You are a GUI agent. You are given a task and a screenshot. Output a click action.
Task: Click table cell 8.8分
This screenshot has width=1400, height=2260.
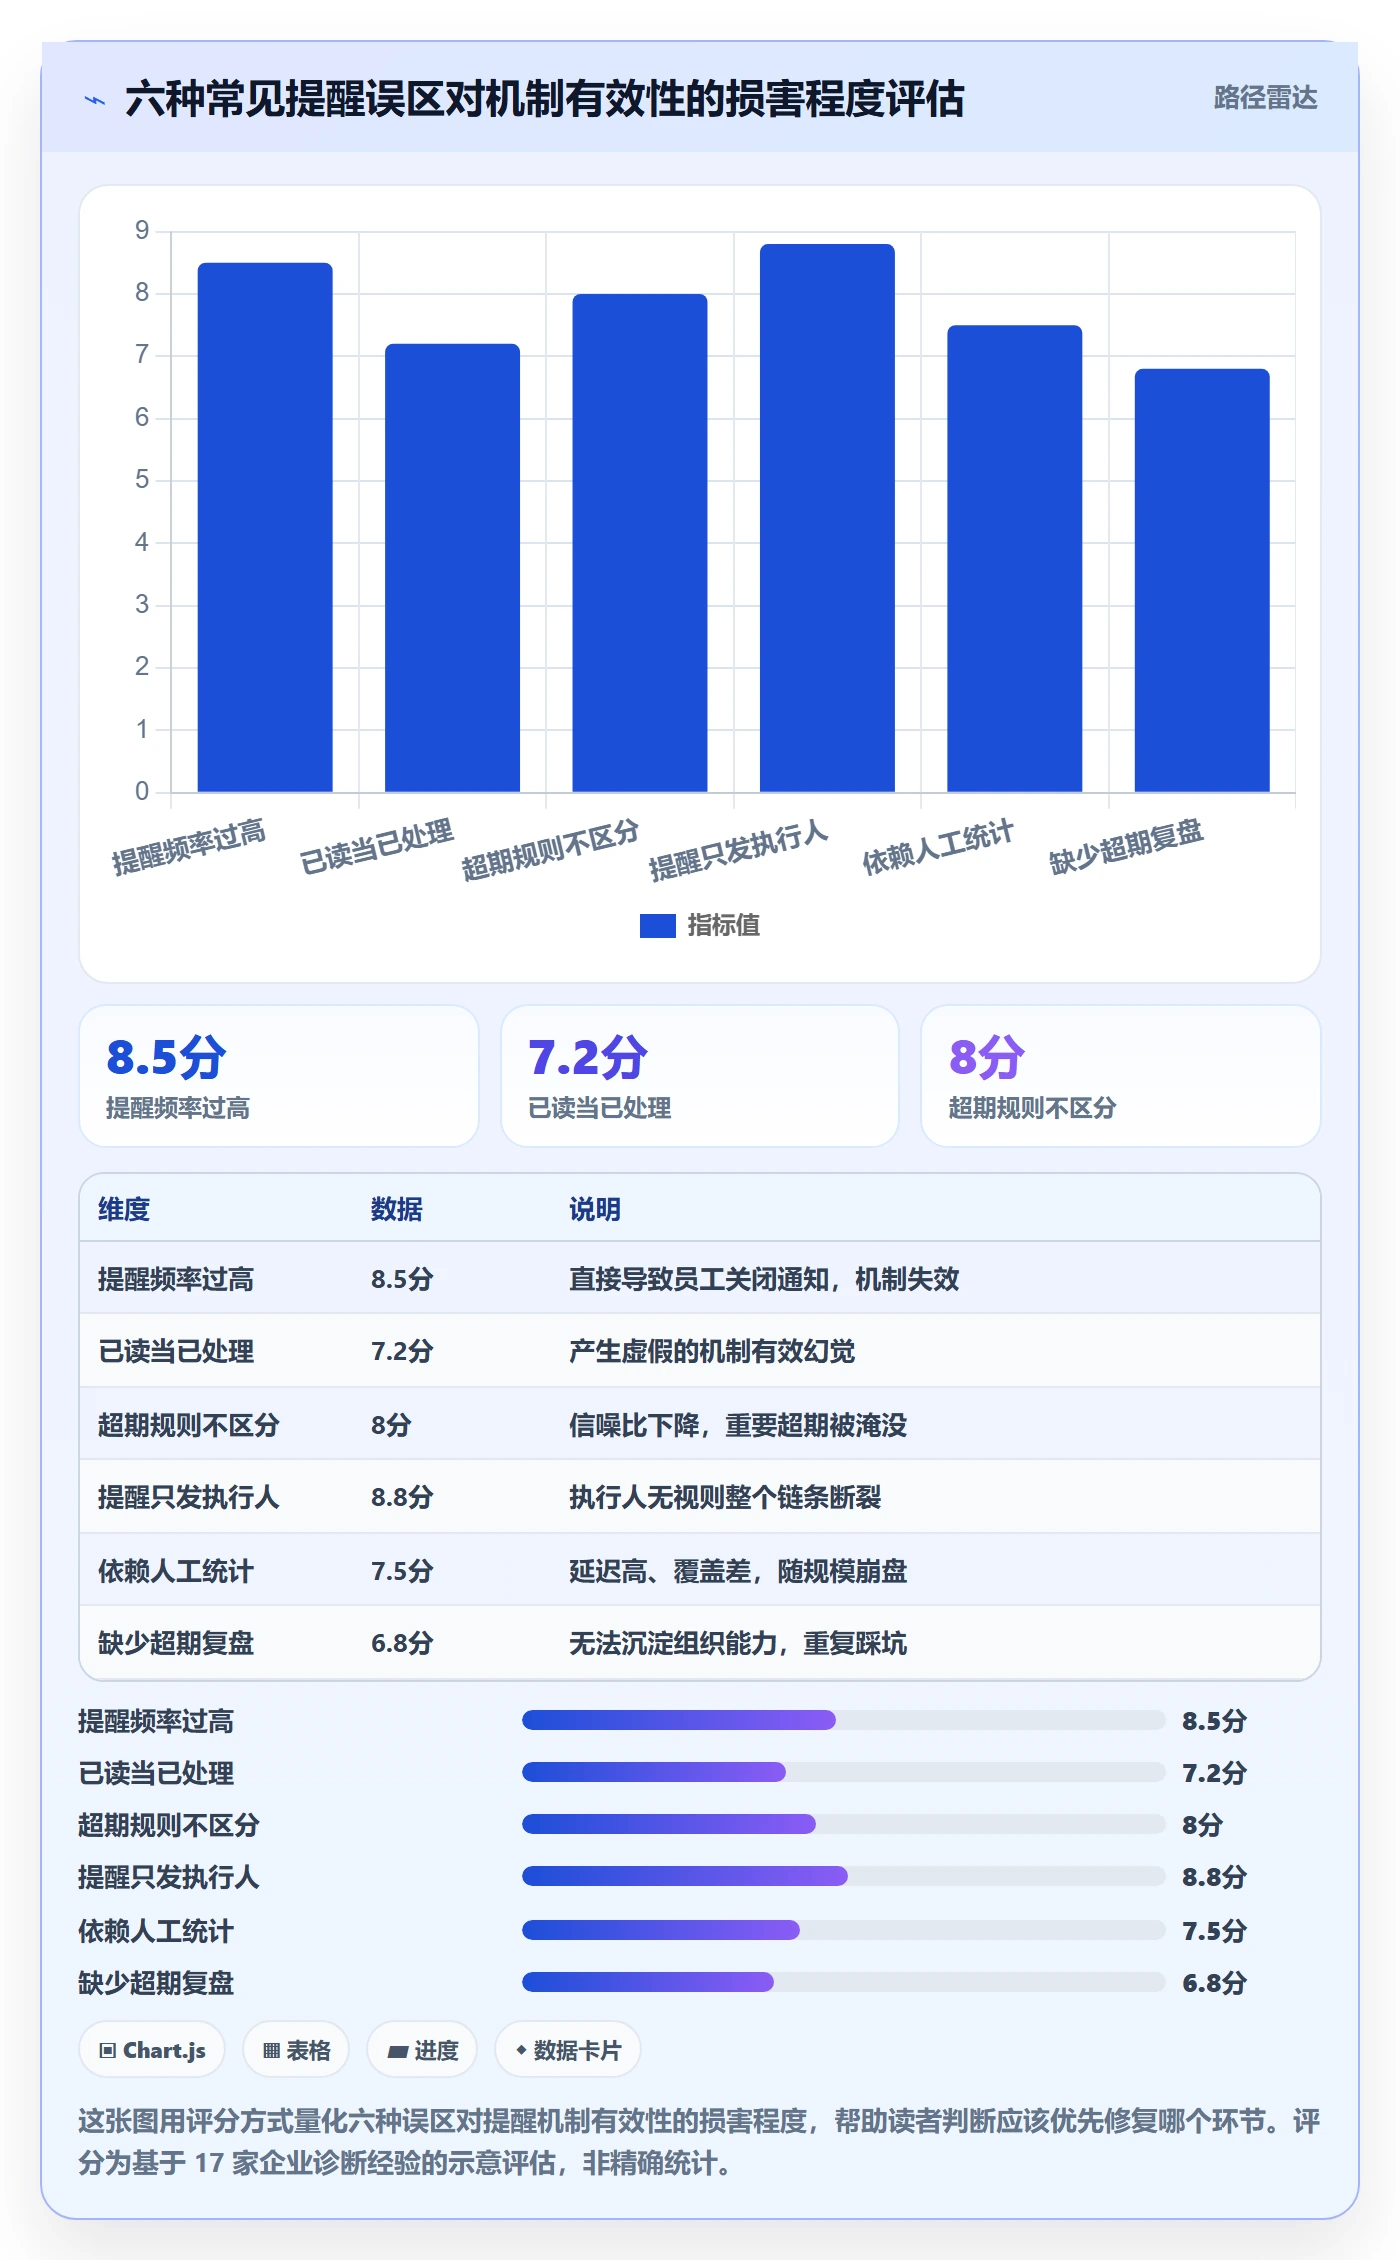point(402,1497)
